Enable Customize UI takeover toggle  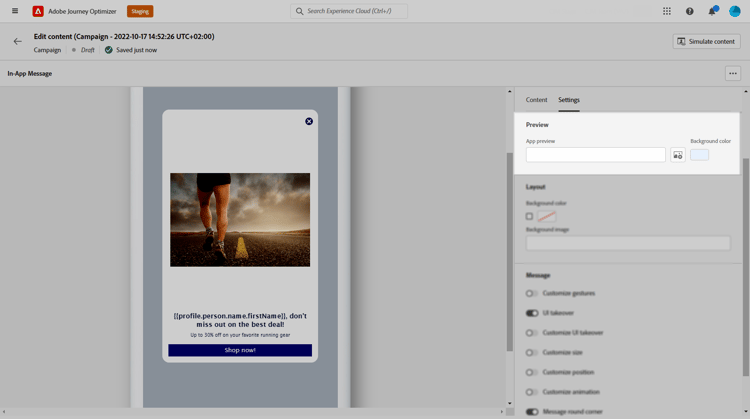tap(531, 333)
